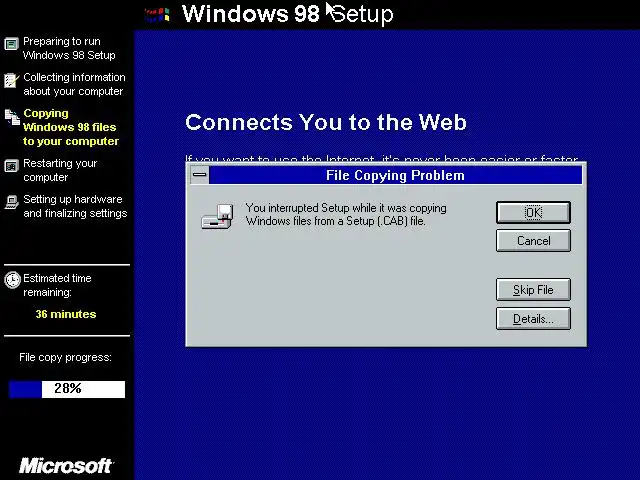Click the Copying Windows 98 files icon
The height and width of the screenshot is (480, 640).
pyautogui.click(x=12, y=117)
